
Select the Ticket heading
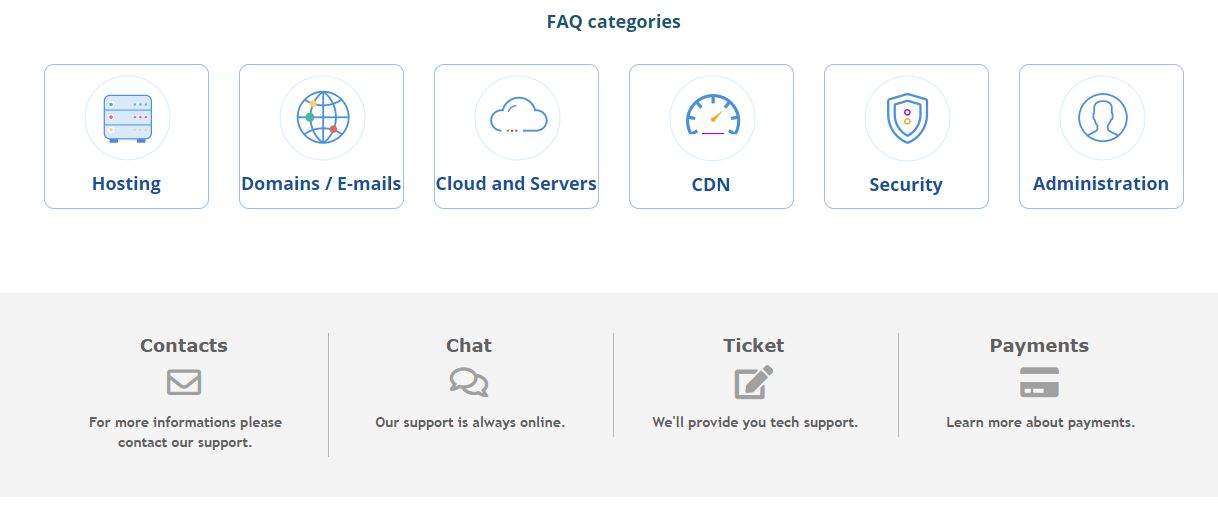pos(754,346)
